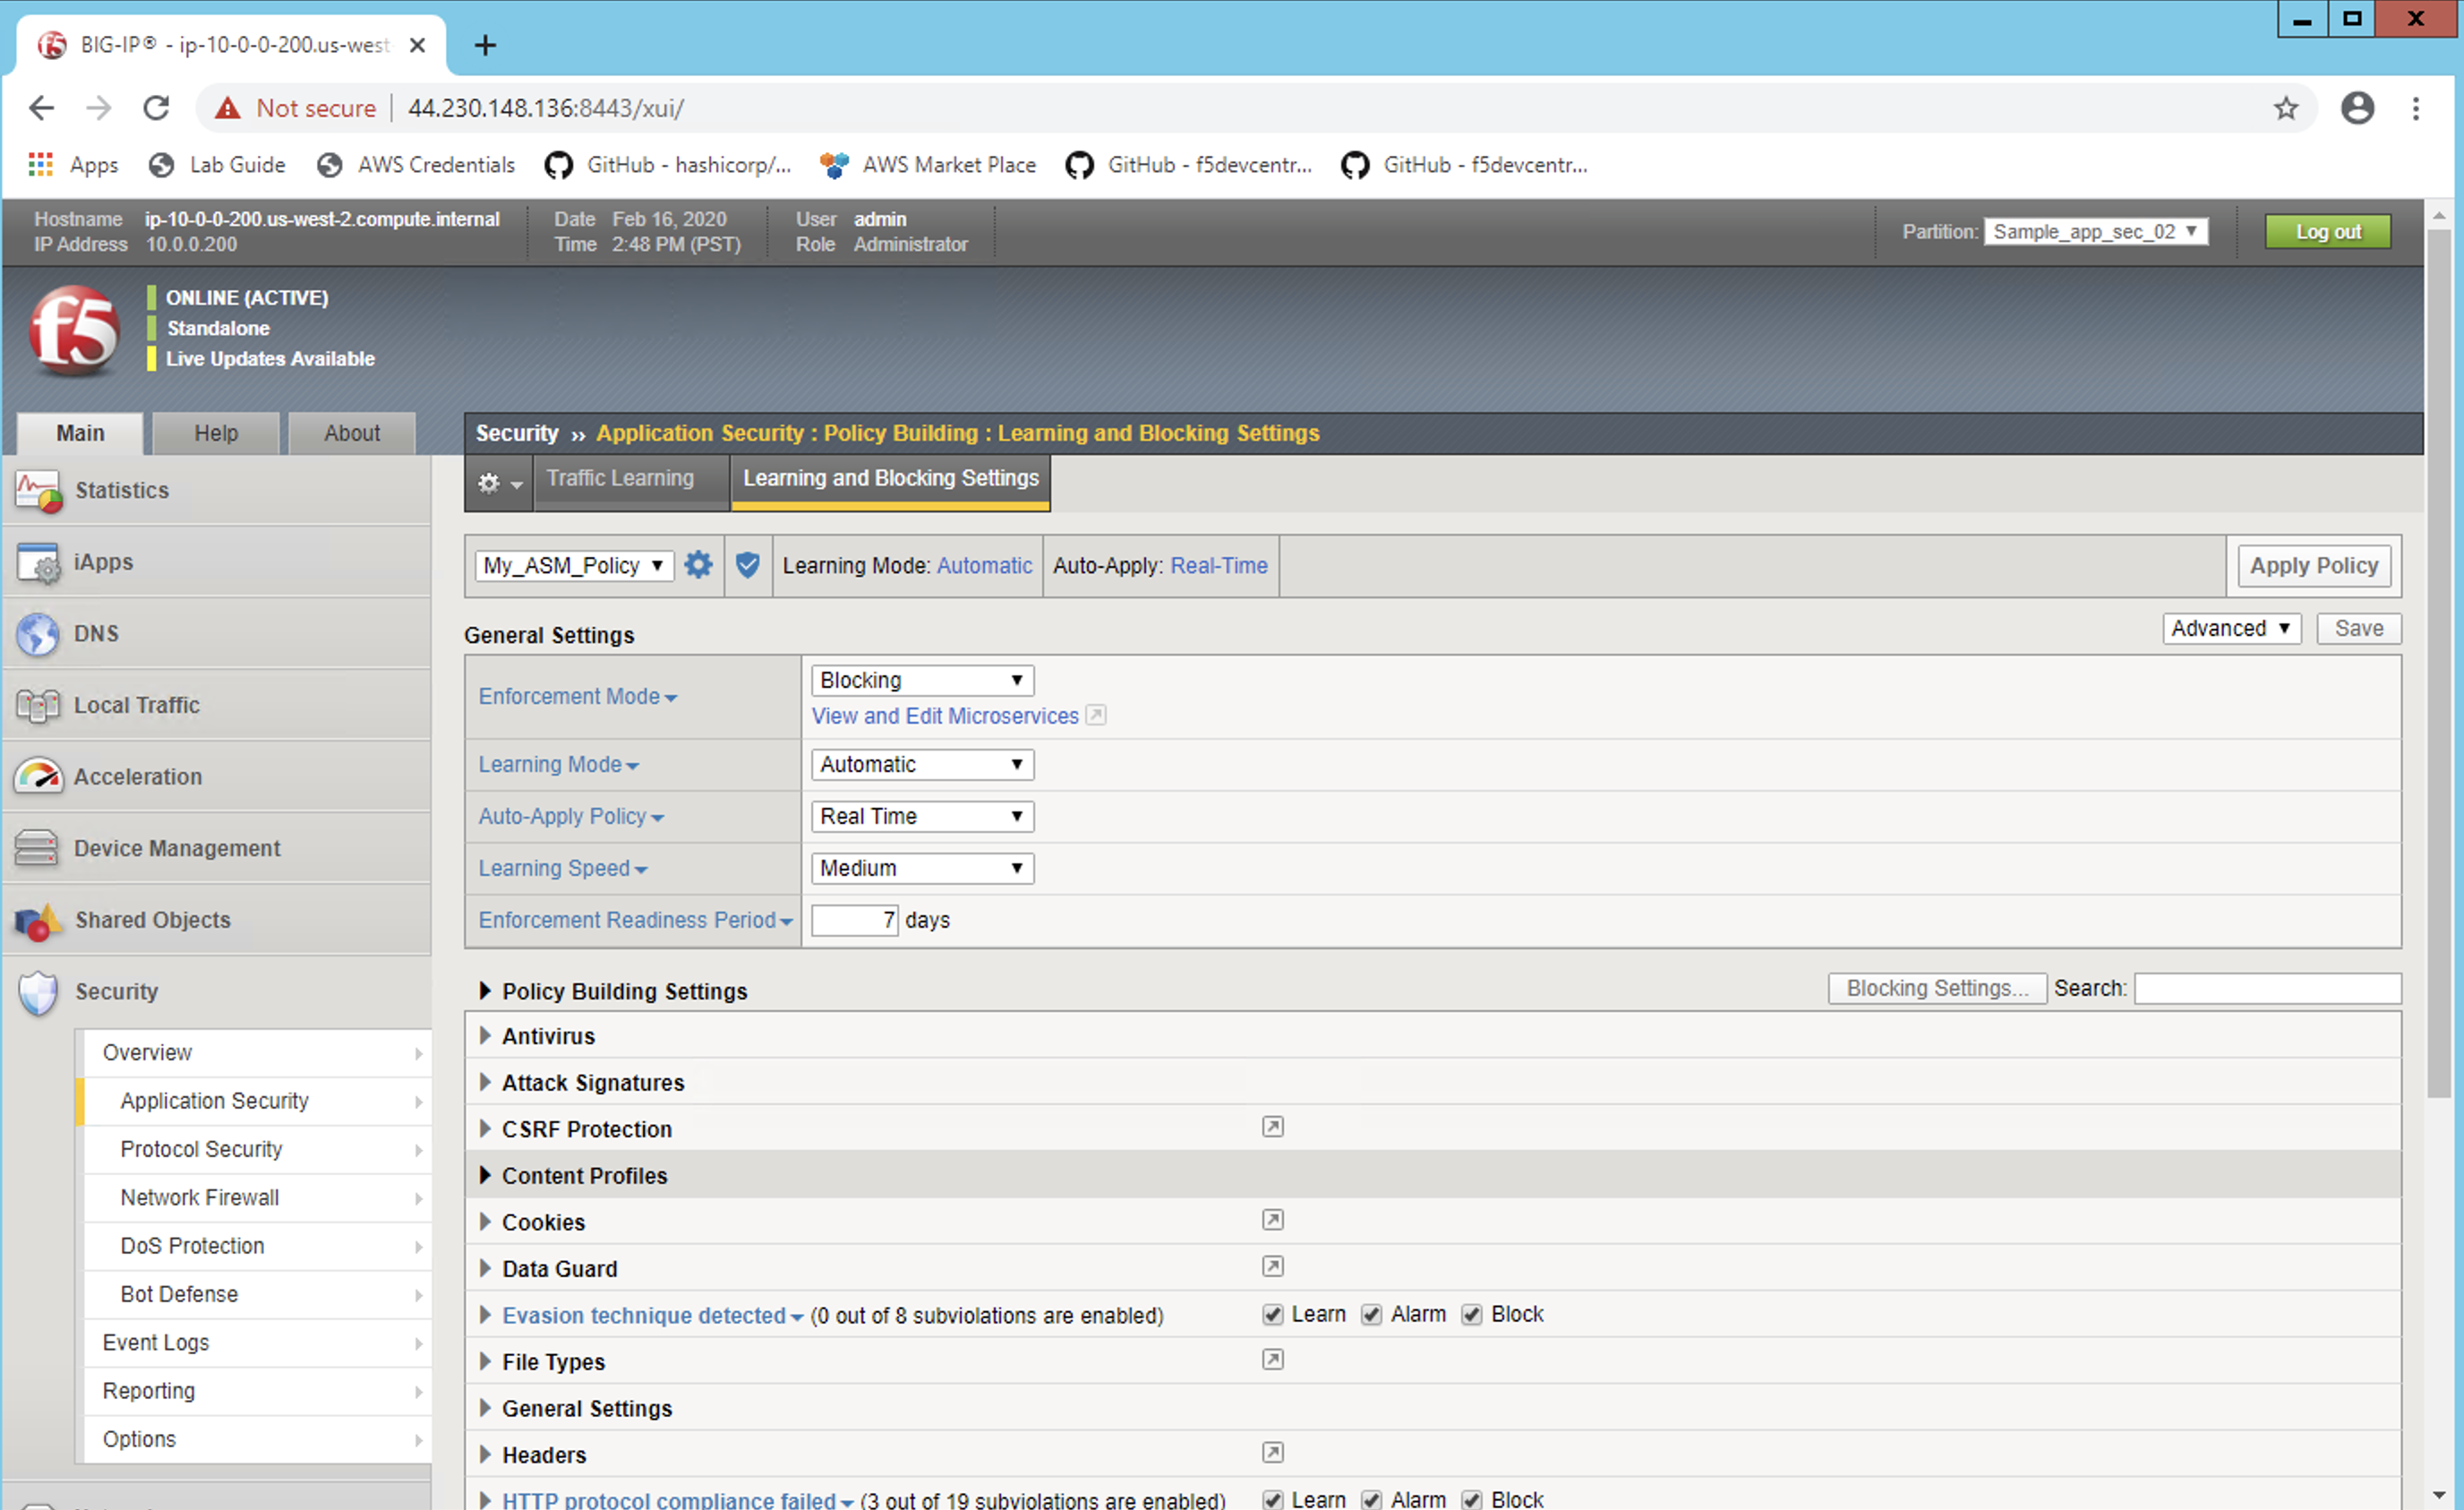This screenshot has height=1510, width=2464.
Task: Toggle Learn checkbox for HTTP protocol compliance failed
Action: tap(1272, 1500)
